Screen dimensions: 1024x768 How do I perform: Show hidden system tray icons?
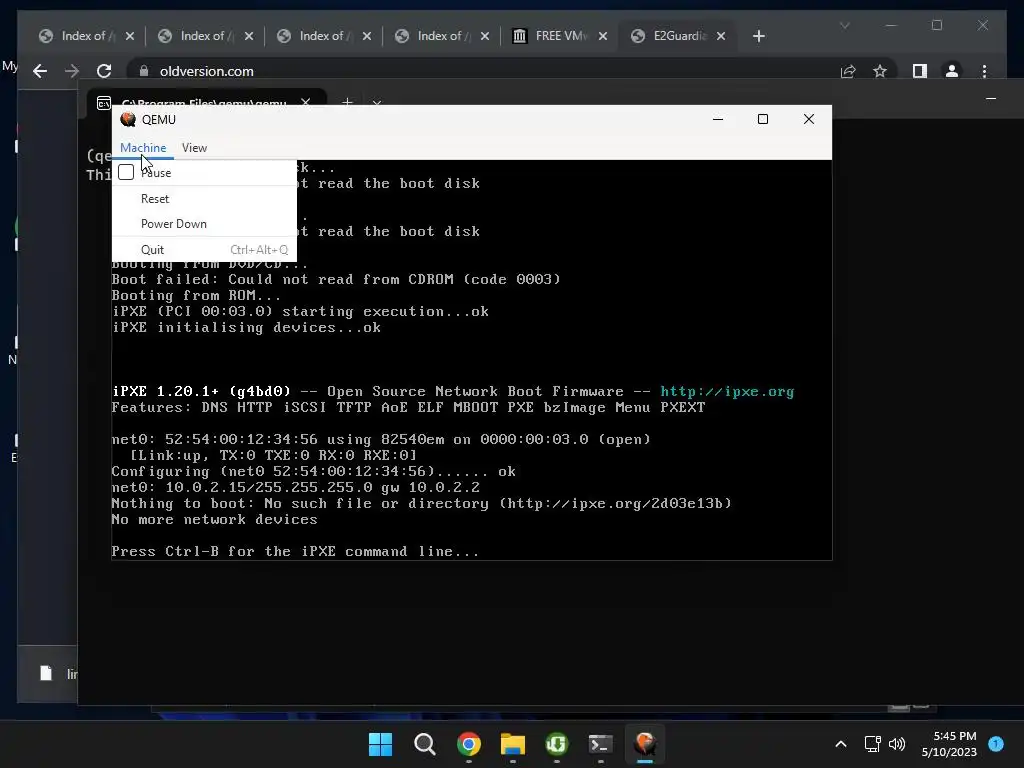841,744
